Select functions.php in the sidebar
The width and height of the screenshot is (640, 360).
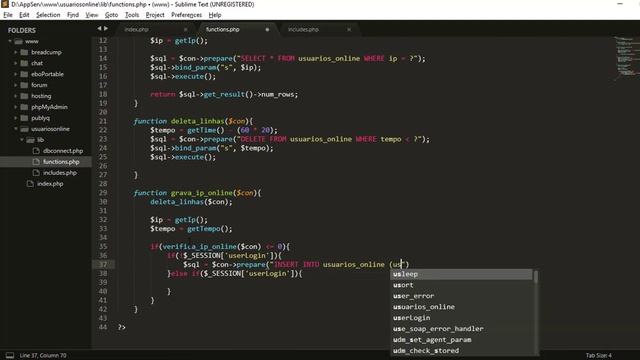pyautogui.click(x=61, y=162)
